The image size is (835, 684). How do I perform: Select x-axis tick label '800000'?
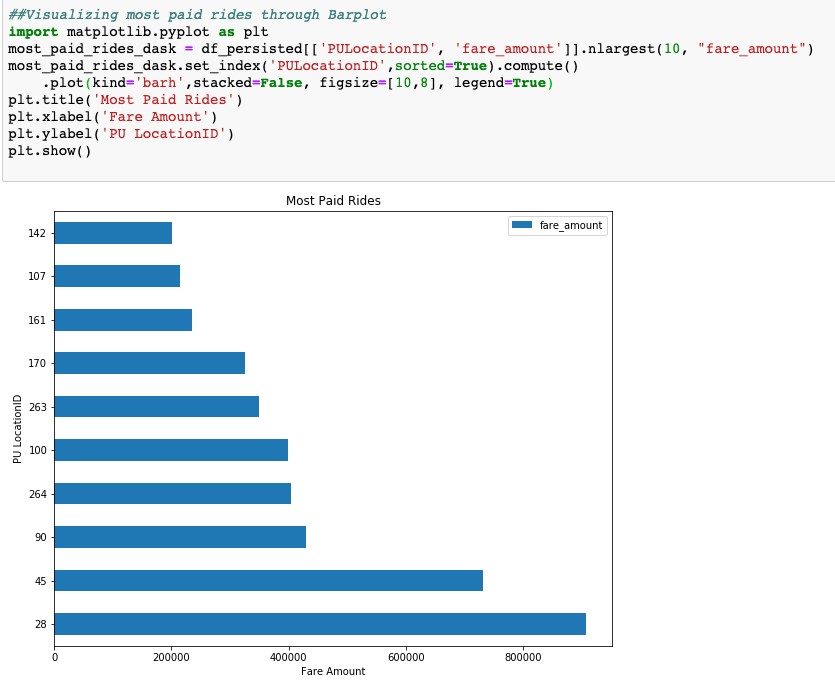click(523, 657)
